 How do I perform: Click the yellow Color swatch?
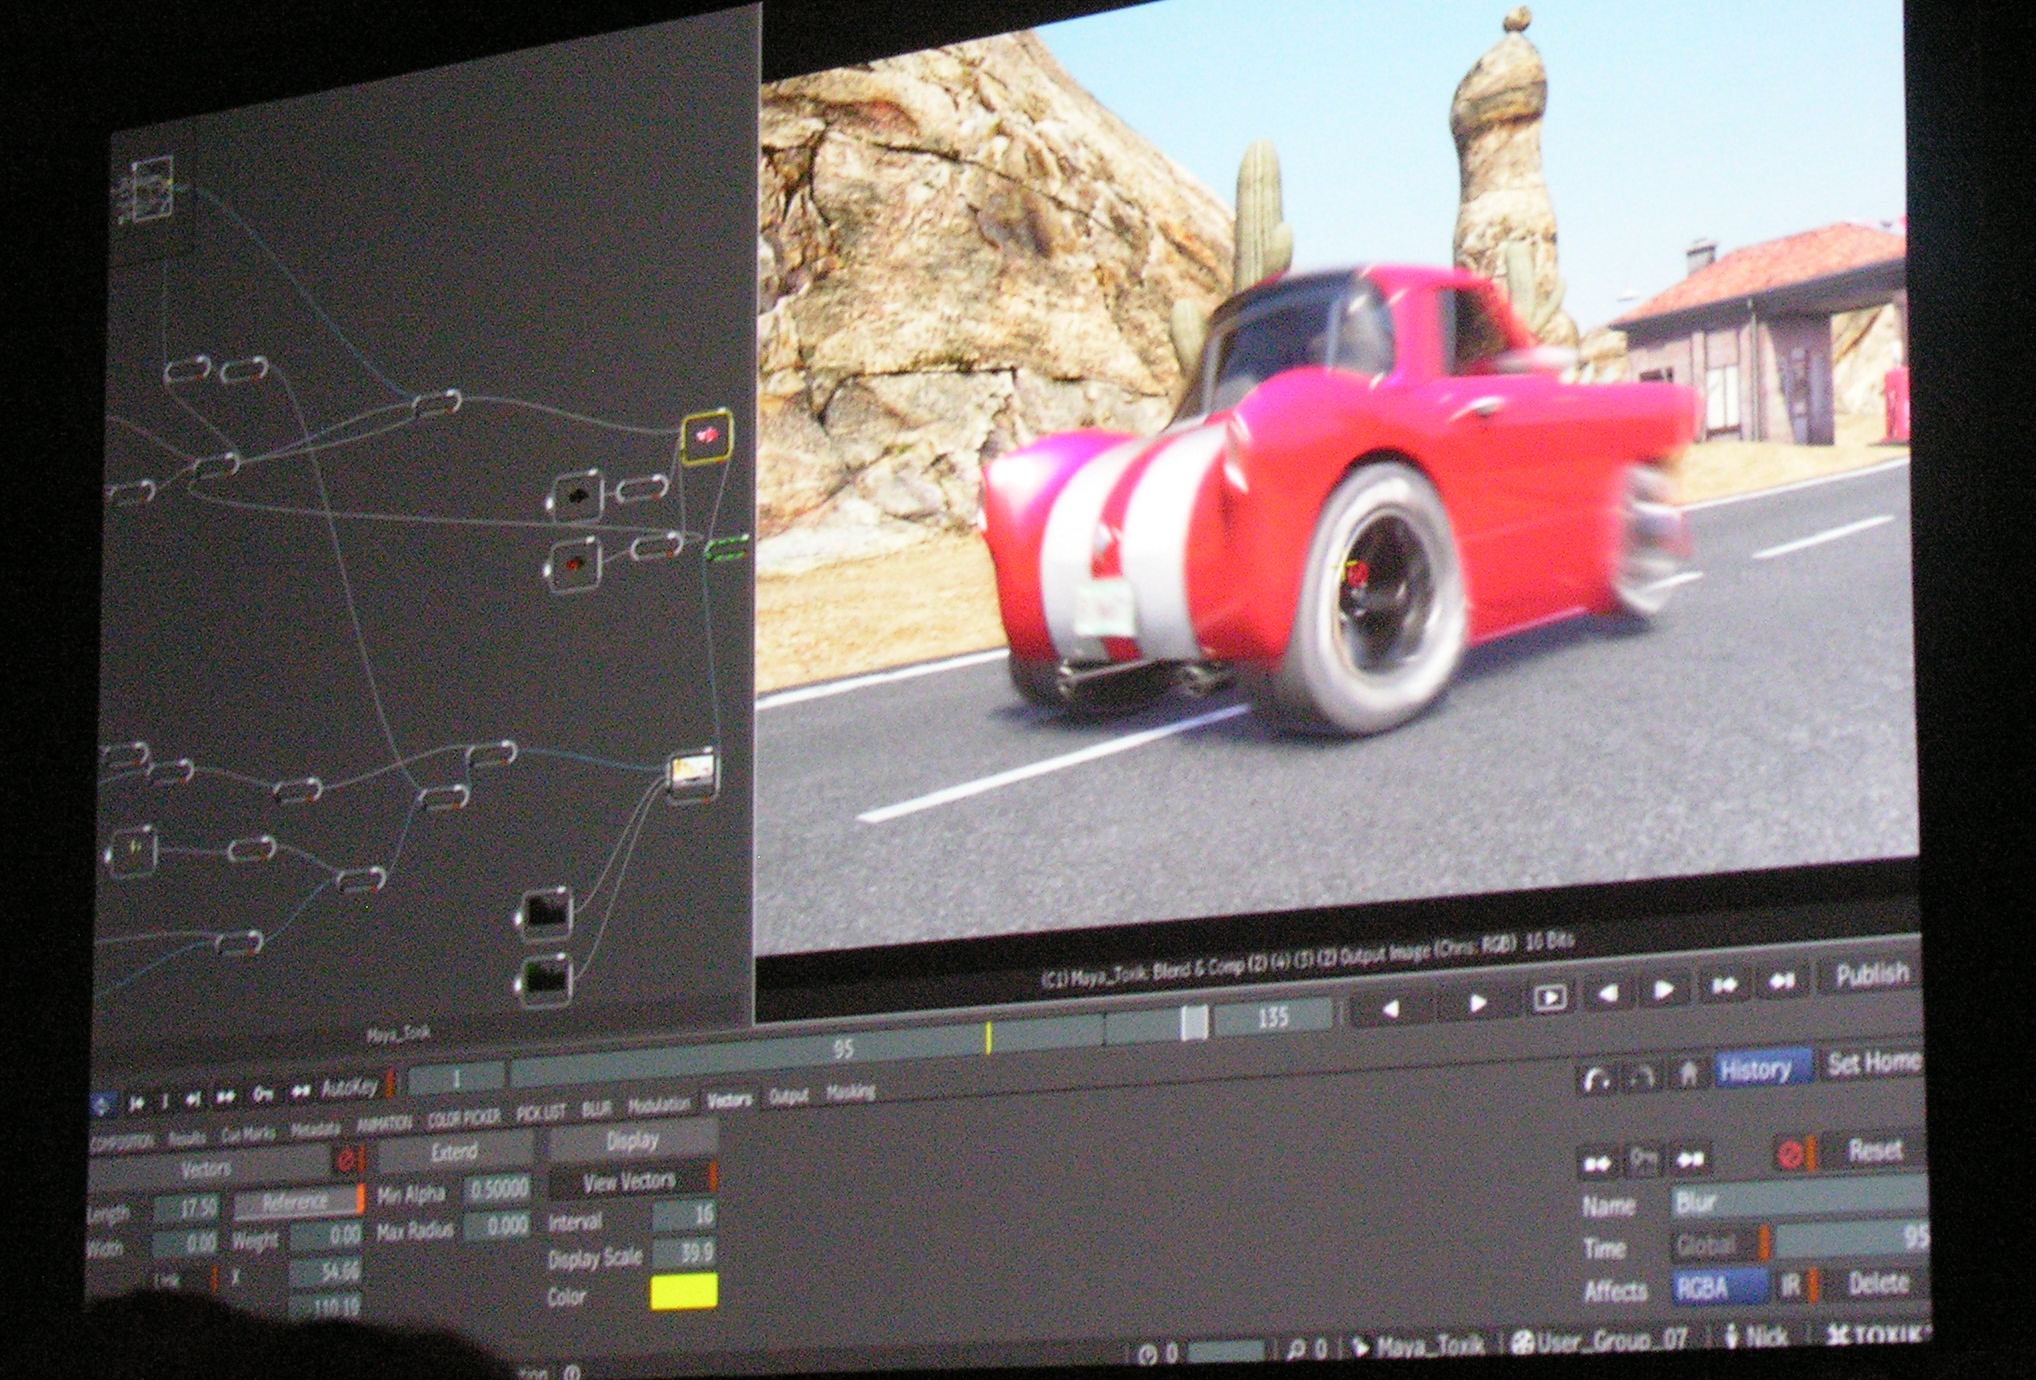(x=685, y=1290)
